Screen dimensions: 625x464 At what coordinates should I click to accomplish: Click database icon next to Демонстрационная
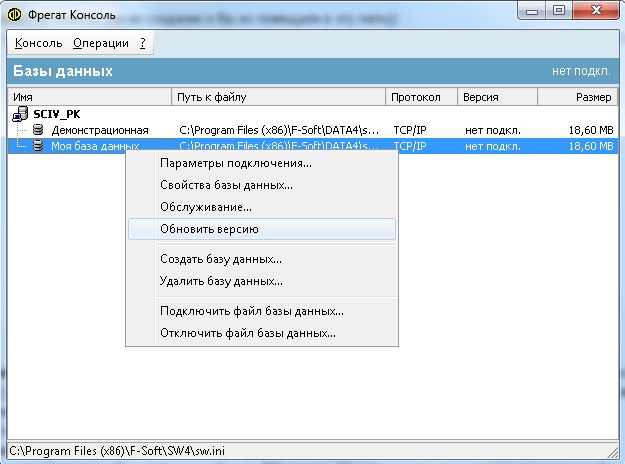[x=38, y=130]
